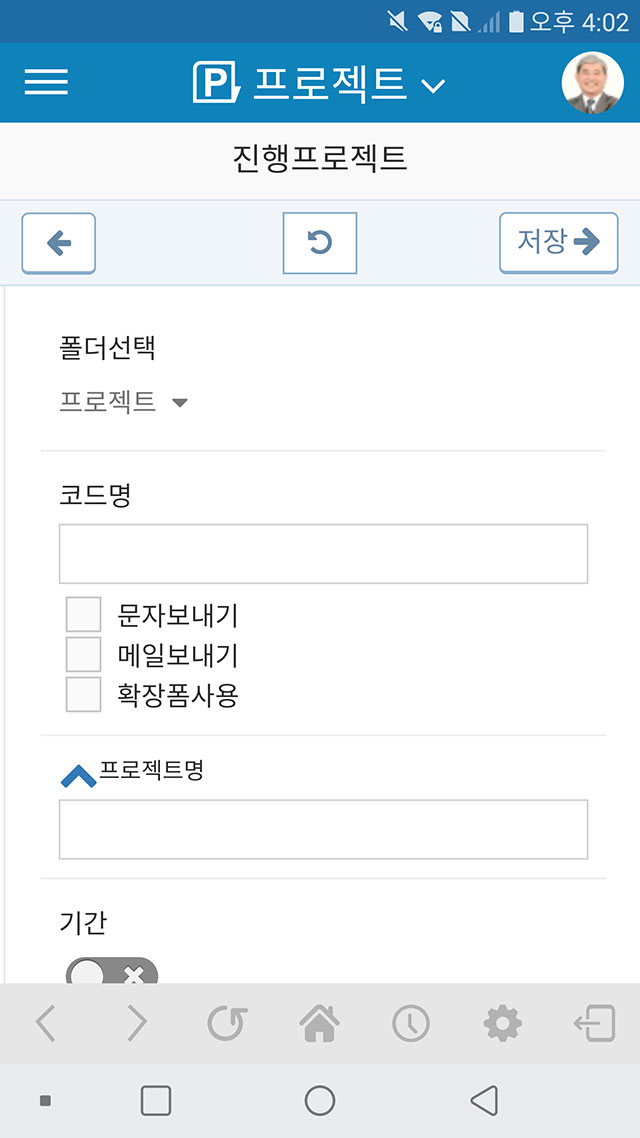Open the user profile photo
The height and width of the screenshot is (1138, 640).
click(592, 82)
